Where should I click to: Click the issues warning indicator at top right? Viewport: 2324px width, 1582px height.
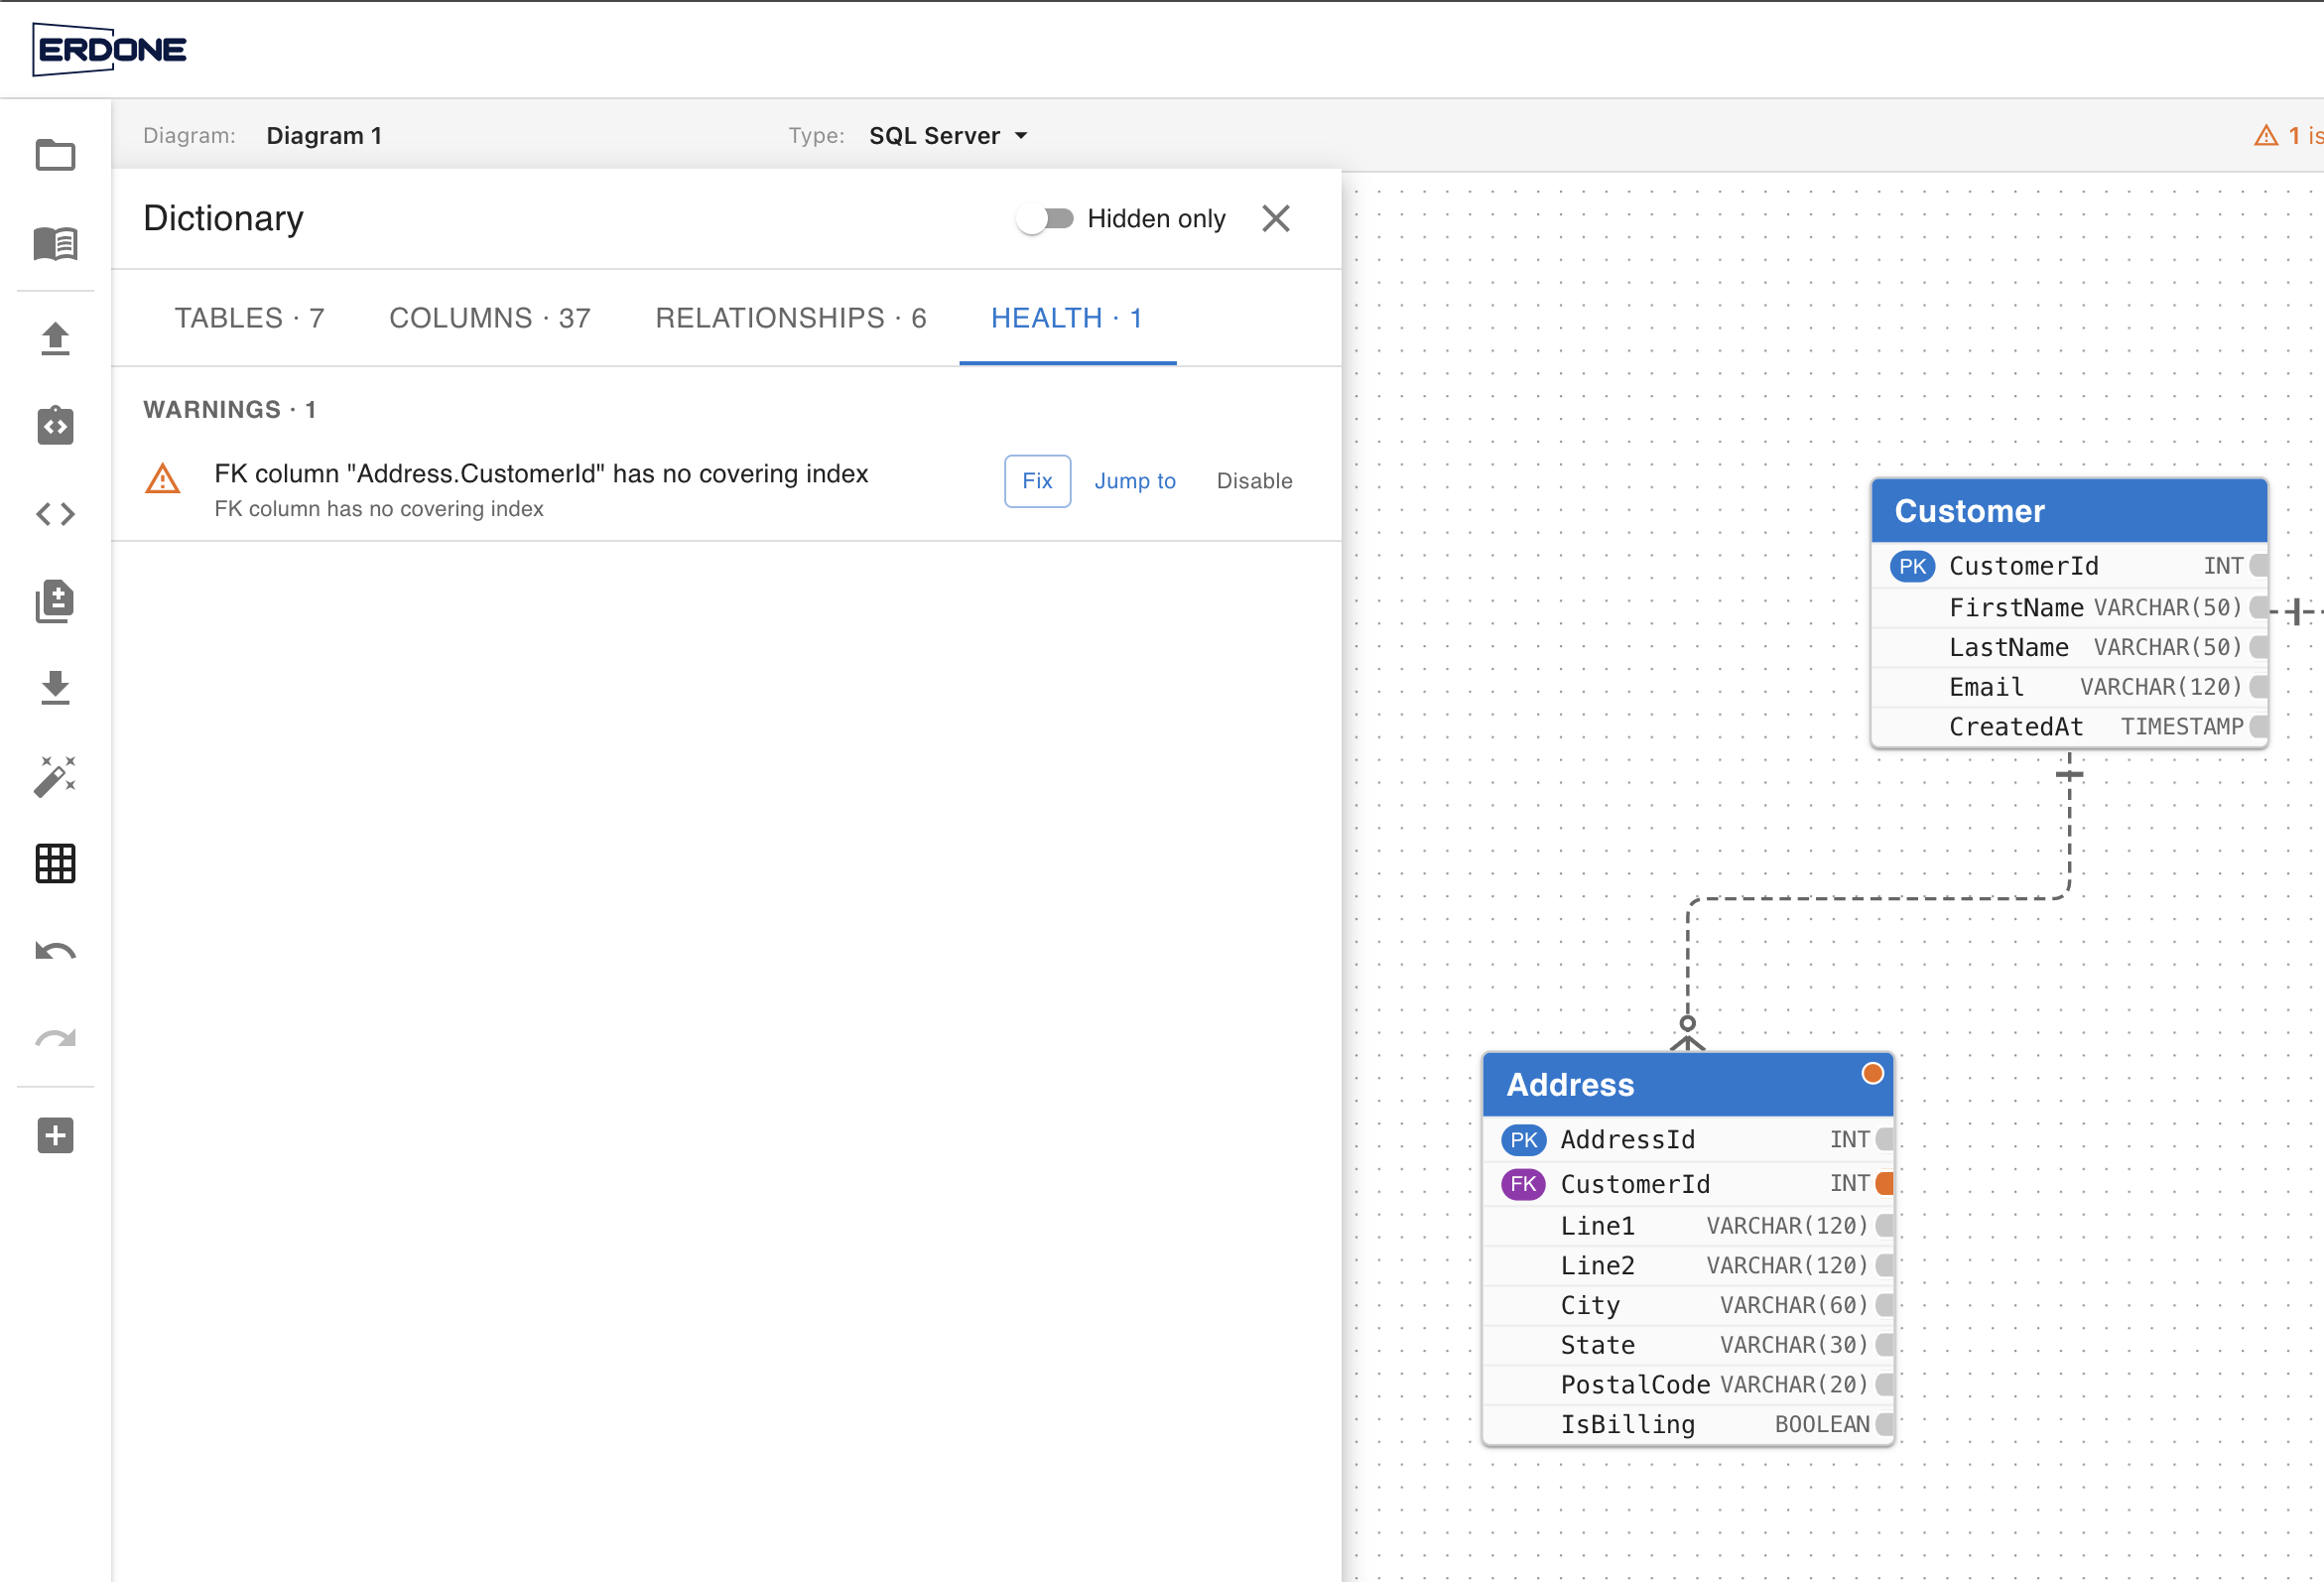[2288, 135]
